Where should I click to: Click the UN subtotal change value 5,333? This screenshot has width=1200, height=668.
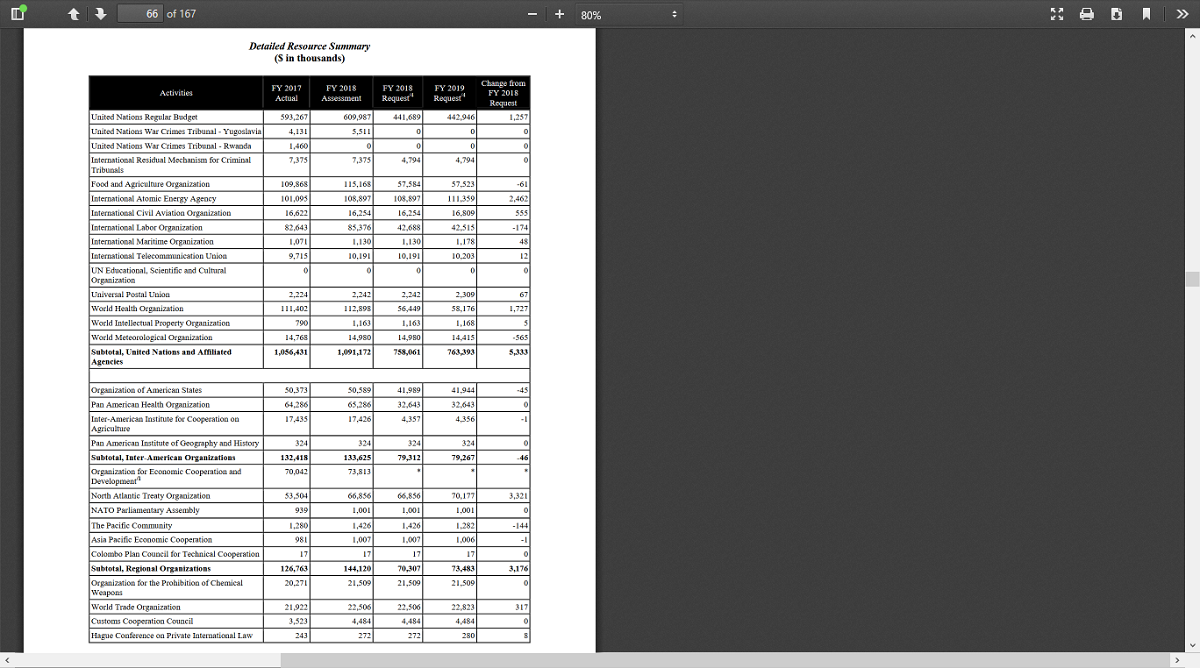[518, 352]
